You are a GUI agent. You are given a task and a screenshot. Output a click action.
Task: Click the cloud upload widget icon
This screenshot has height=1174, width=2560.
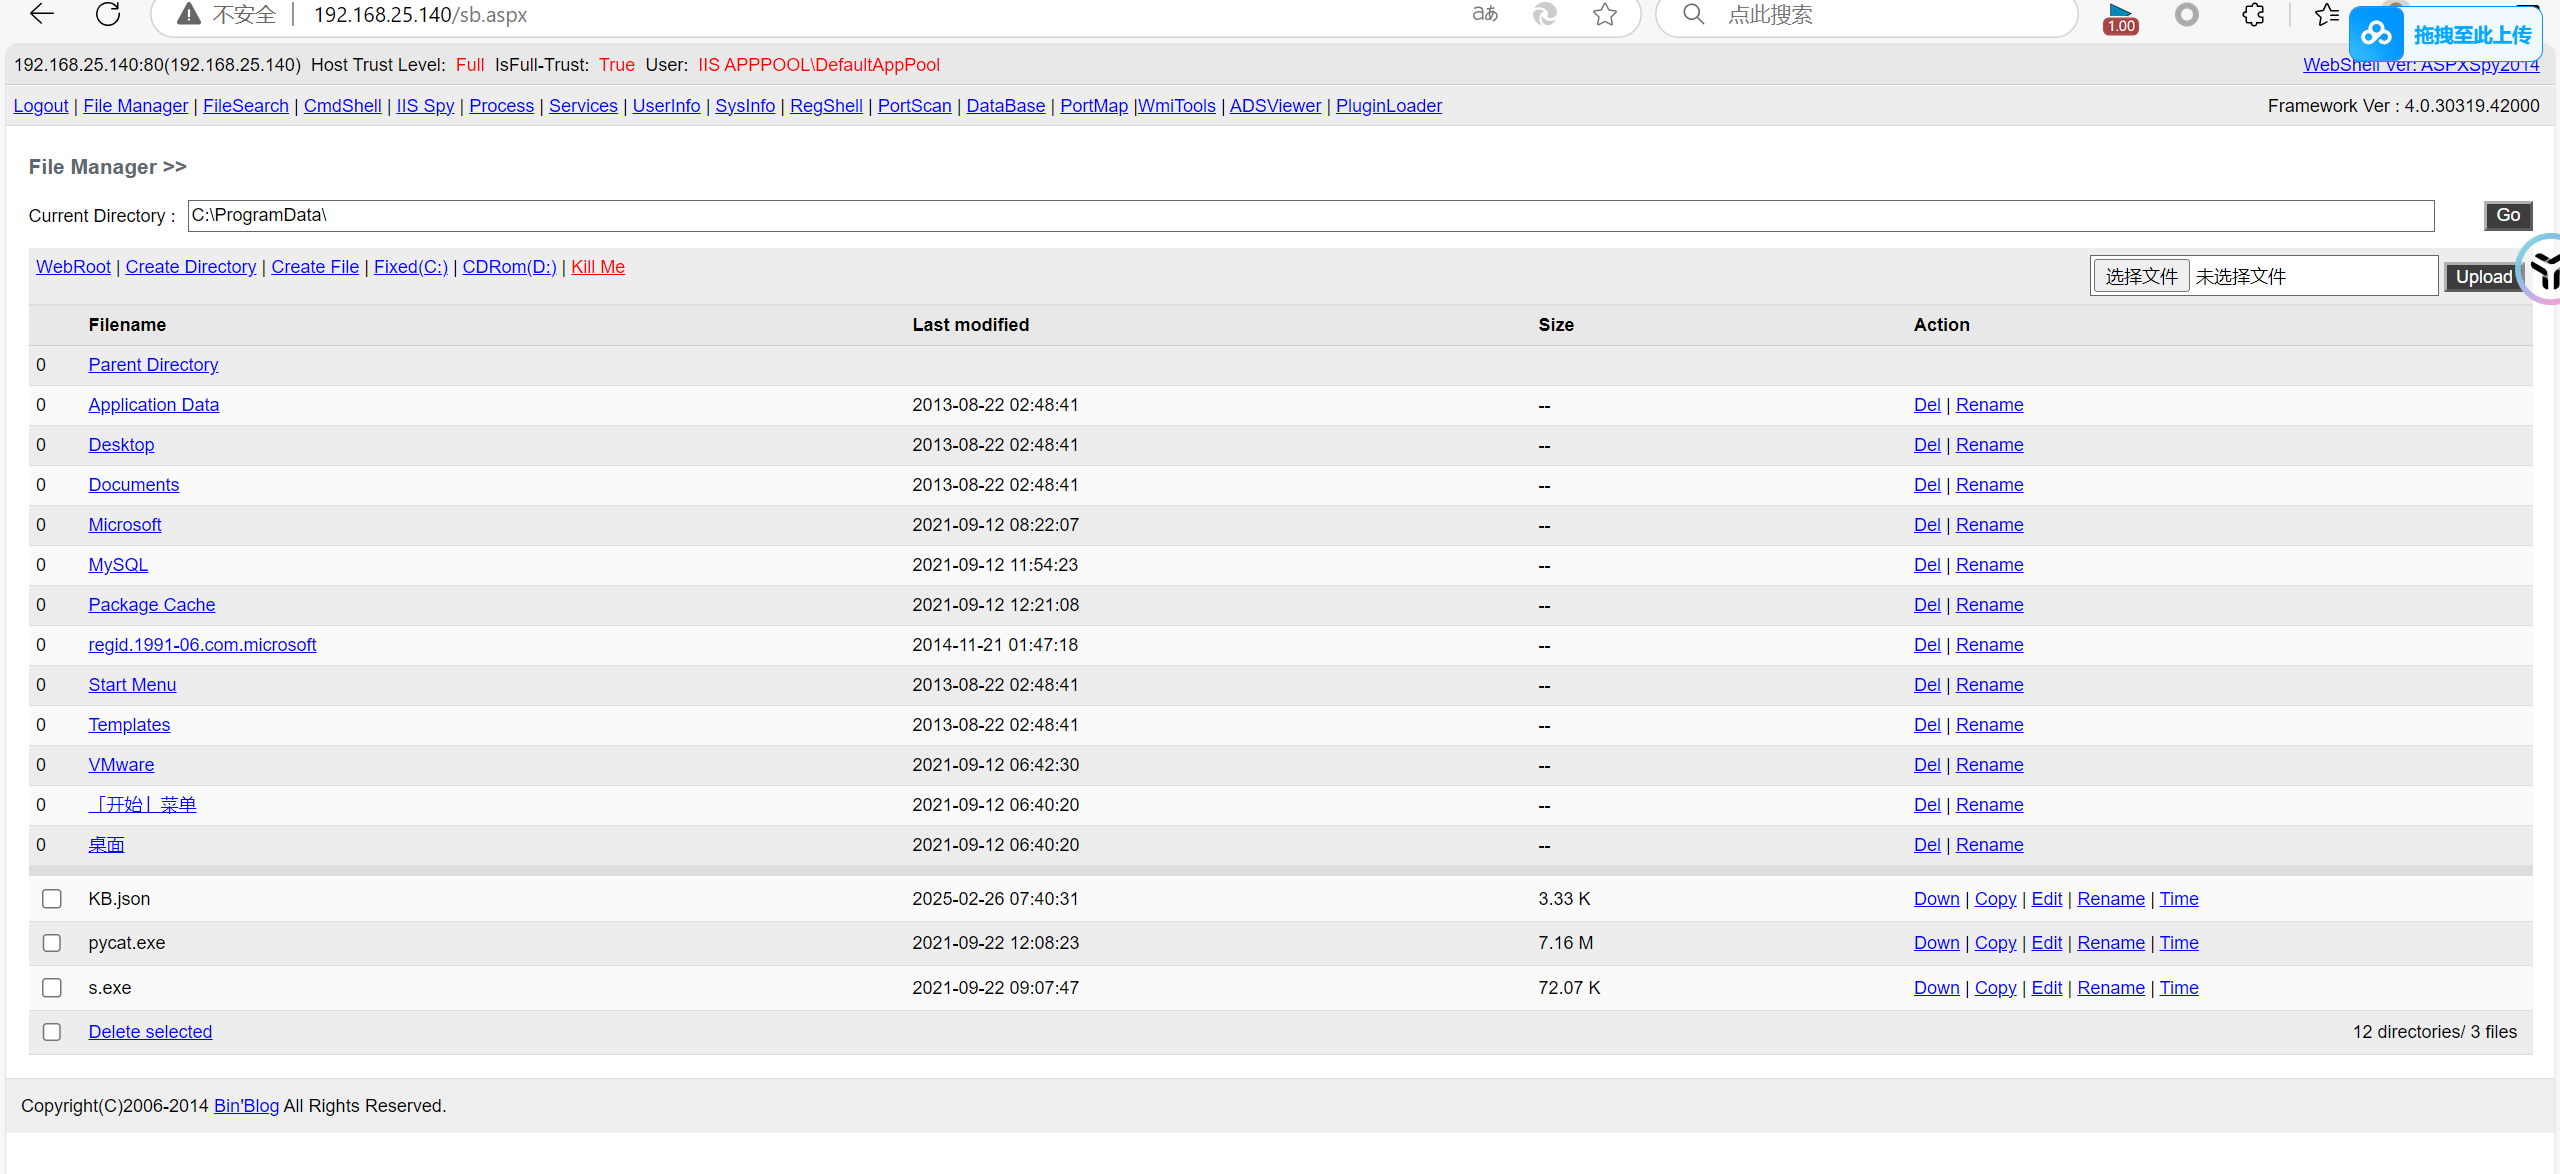(2377, 35)
